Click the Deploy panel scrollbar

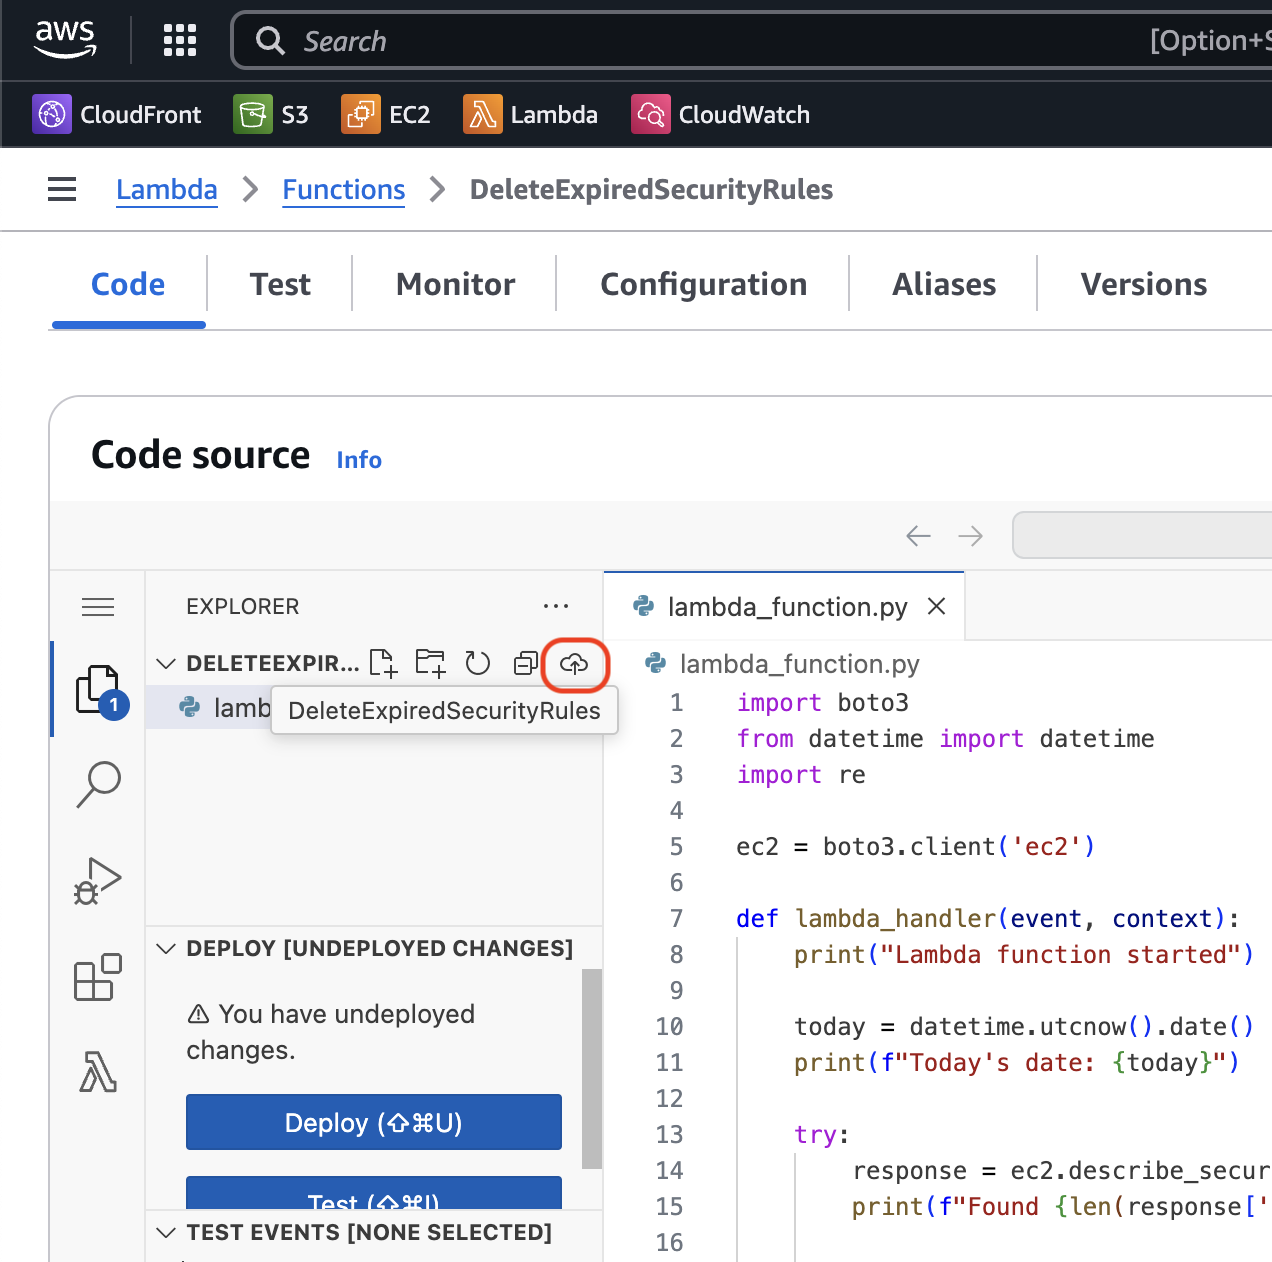point(592,1068)
